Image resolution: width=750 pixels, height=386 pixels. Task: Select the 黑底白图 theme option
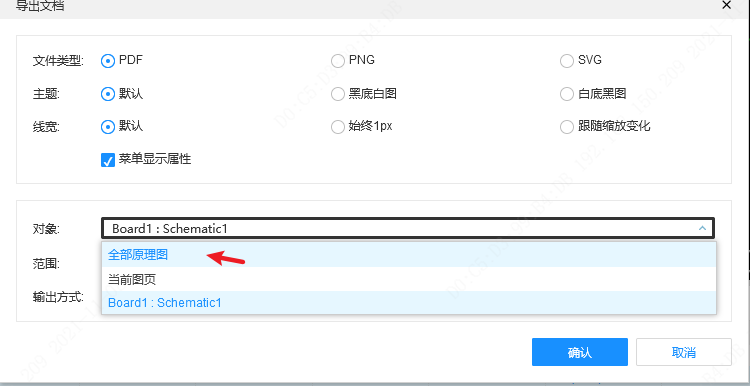pyautogui.click(x=338, y=94)
